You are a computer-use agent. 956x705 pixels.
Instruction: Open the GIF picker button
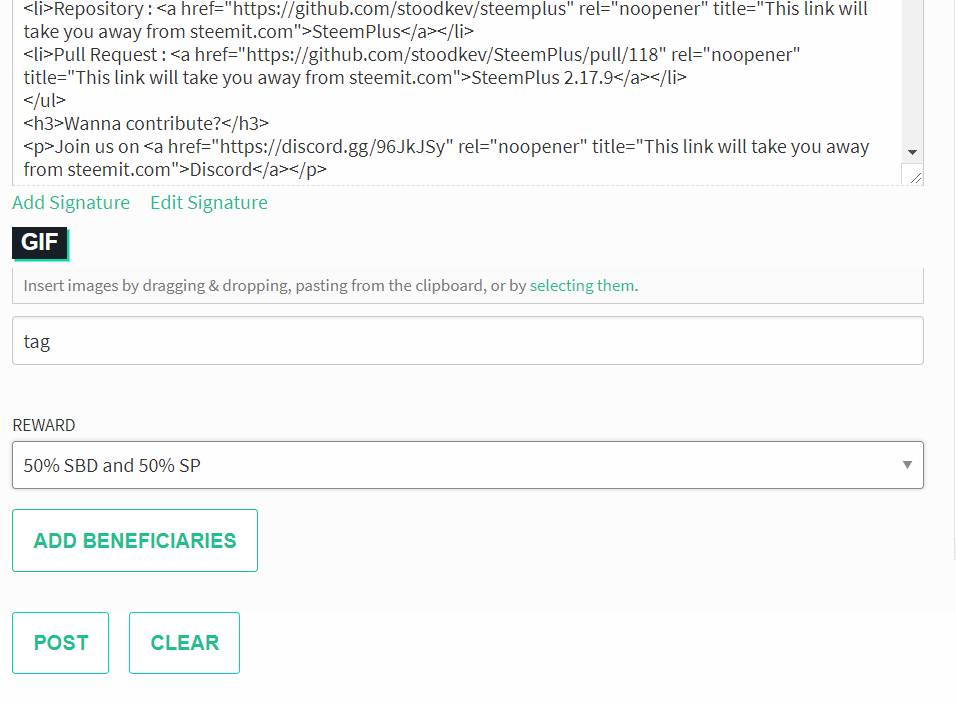[40, 243]
